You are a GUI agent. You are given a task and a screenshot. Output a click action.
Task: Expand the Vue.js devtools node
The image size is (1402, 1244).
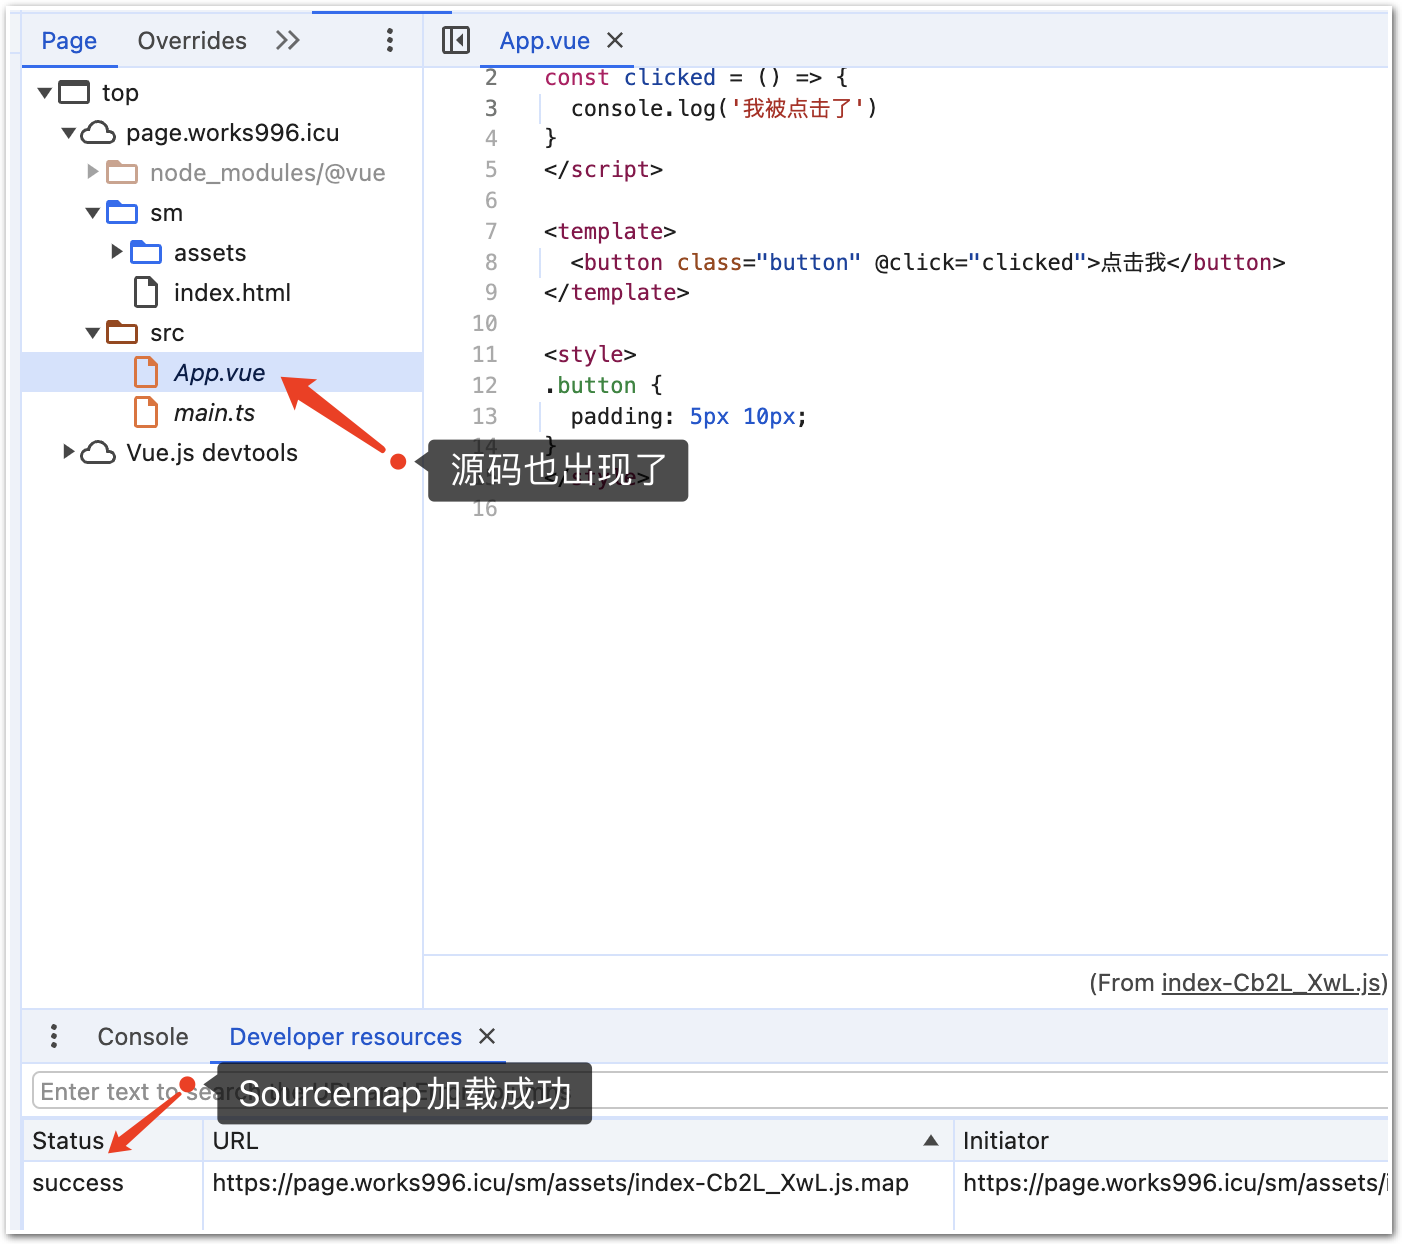tap(69, 452)
